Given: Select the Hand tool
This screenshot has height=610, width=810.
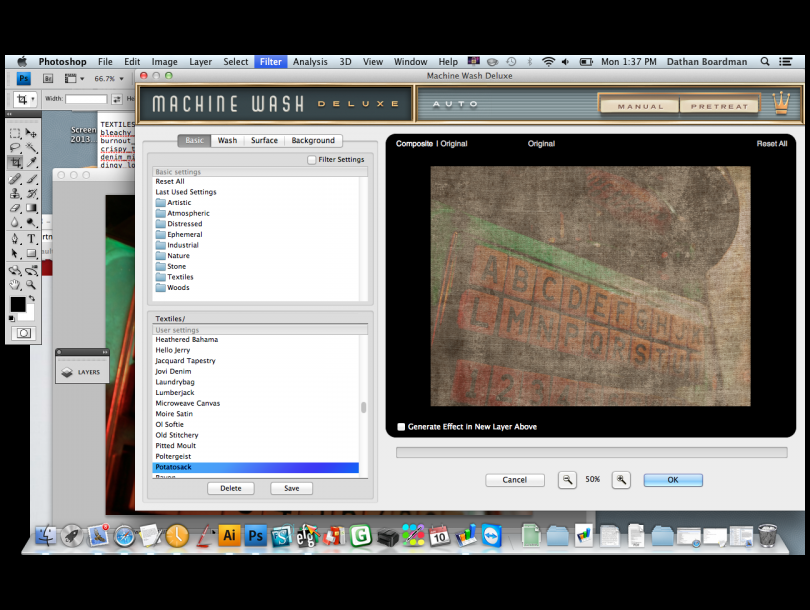Looking at the screenshot, I should coord(15,285).
